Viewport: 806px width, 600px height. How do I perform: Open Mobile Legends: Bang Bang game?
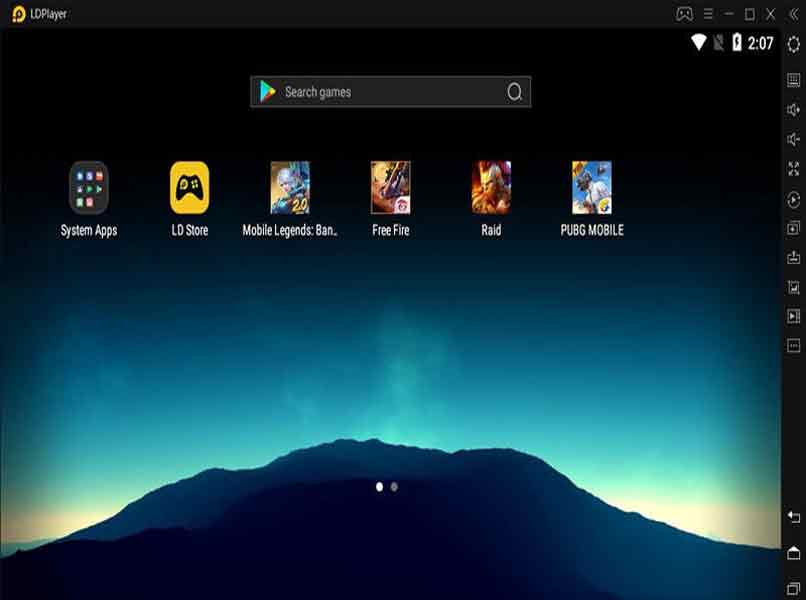[x=290, y=188]
